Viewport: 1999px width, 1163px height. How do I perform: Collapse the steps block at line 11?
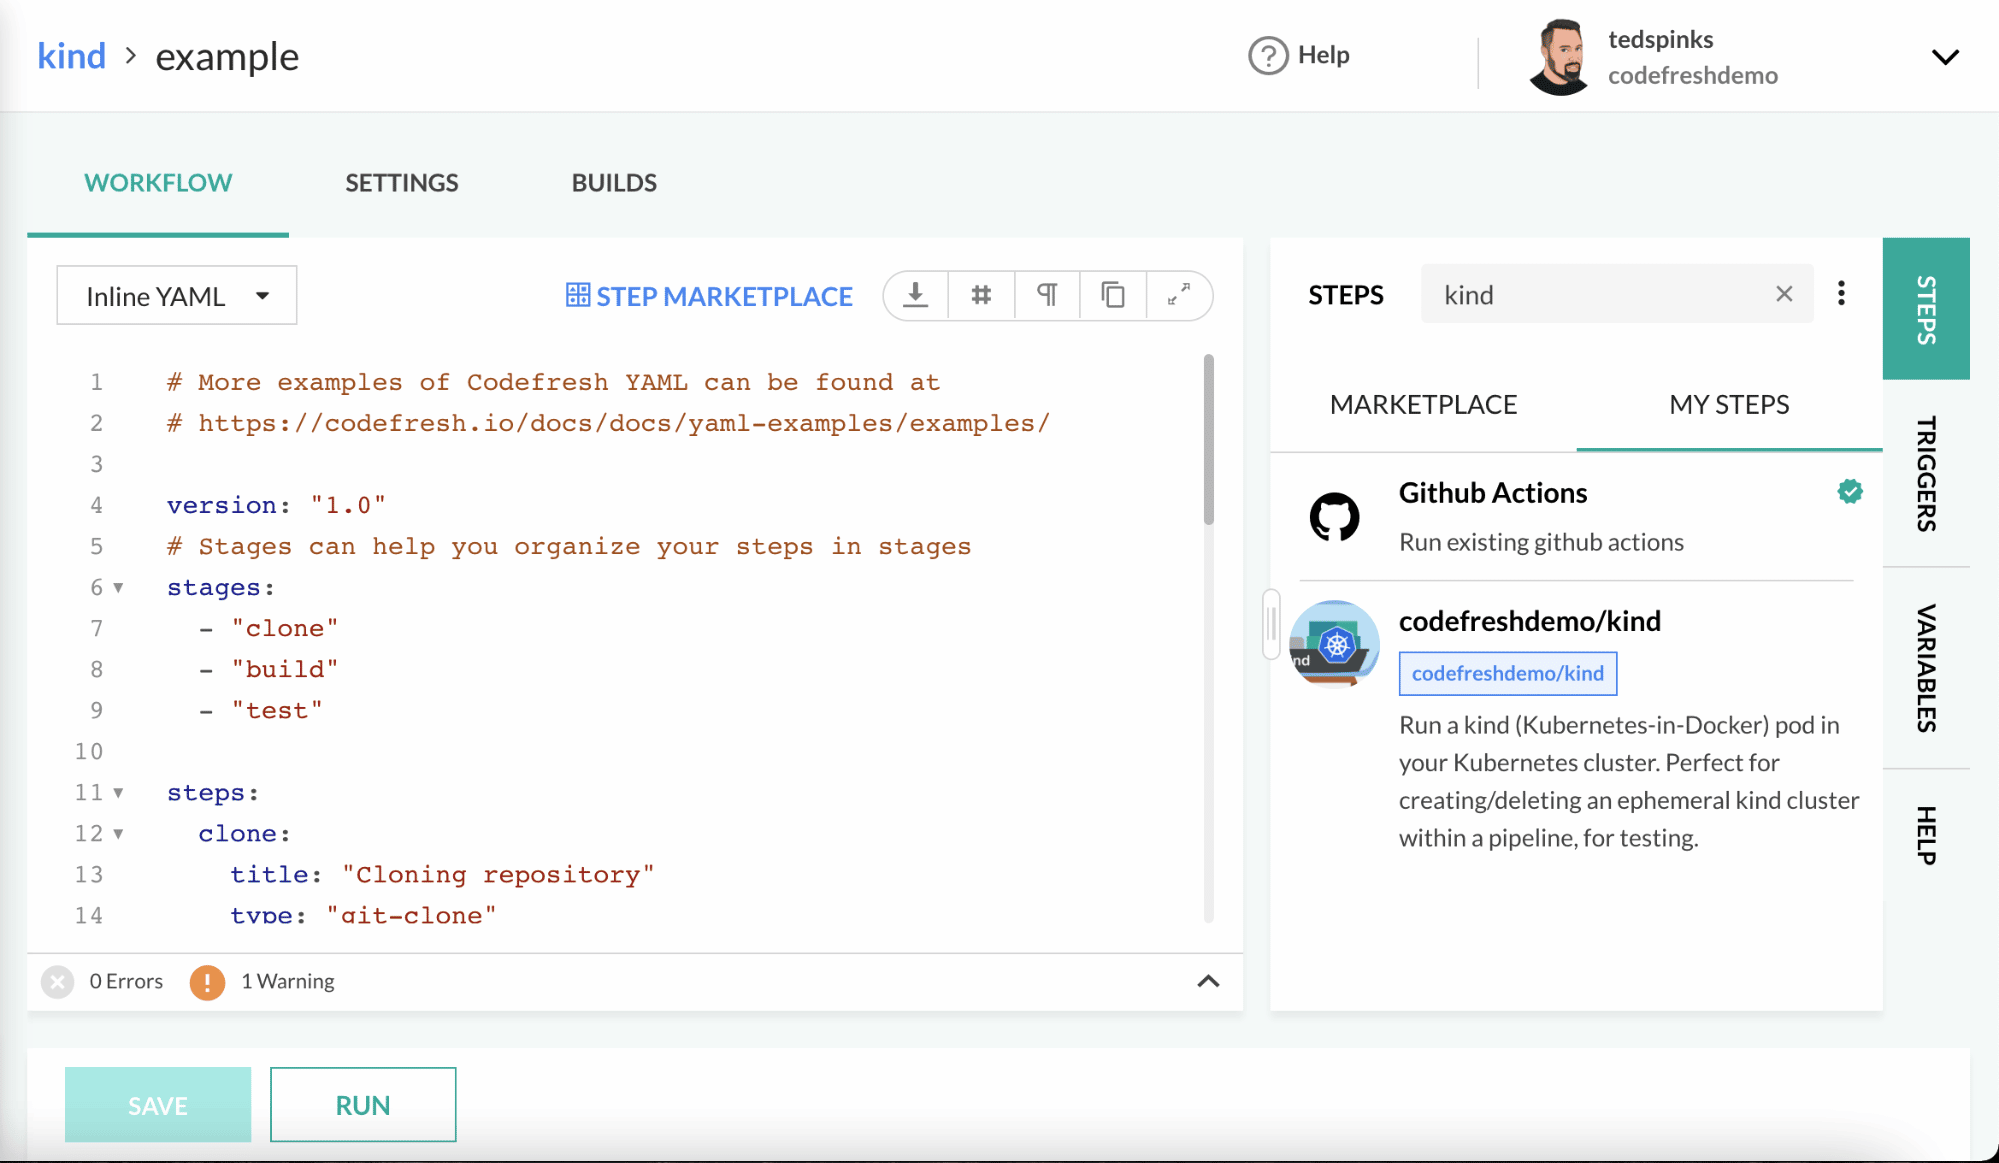118,793
